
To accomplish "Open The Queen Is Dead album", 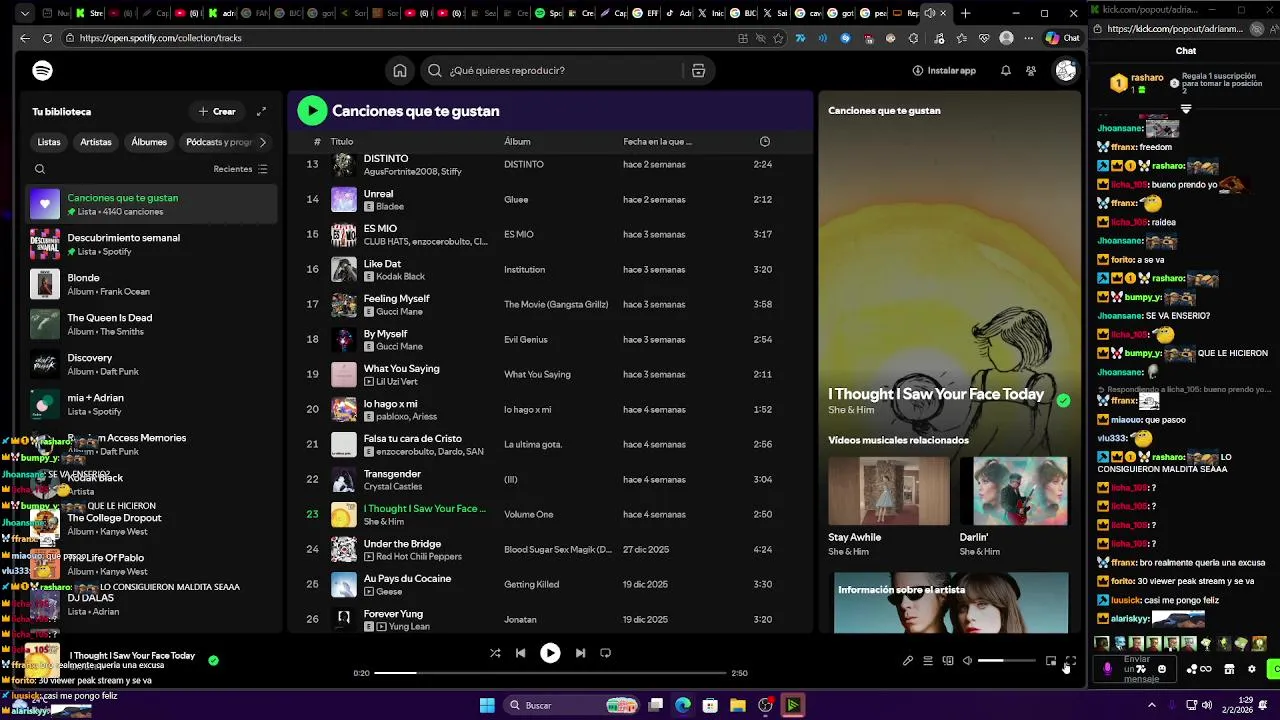I will pos(150,324).
